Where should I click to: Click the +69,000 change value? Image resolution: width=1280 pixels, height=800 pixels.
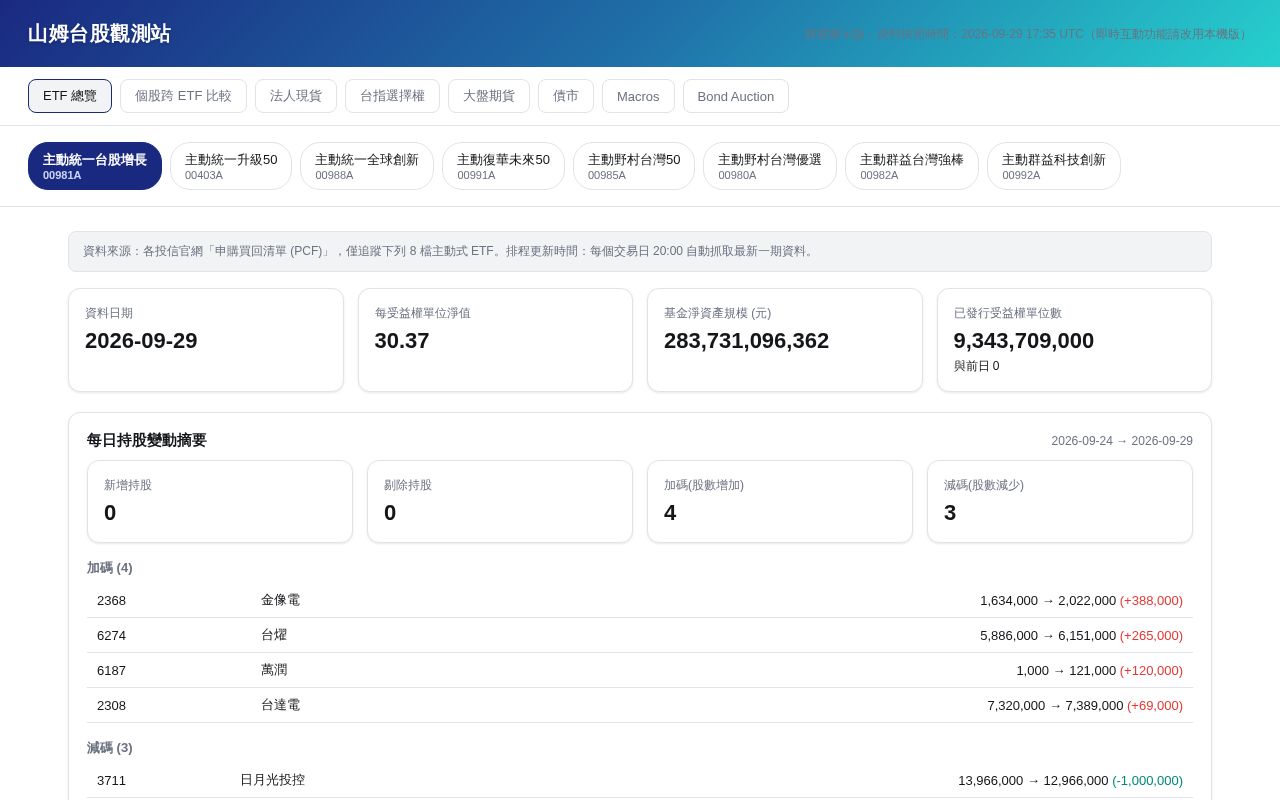click(1155, 705)
